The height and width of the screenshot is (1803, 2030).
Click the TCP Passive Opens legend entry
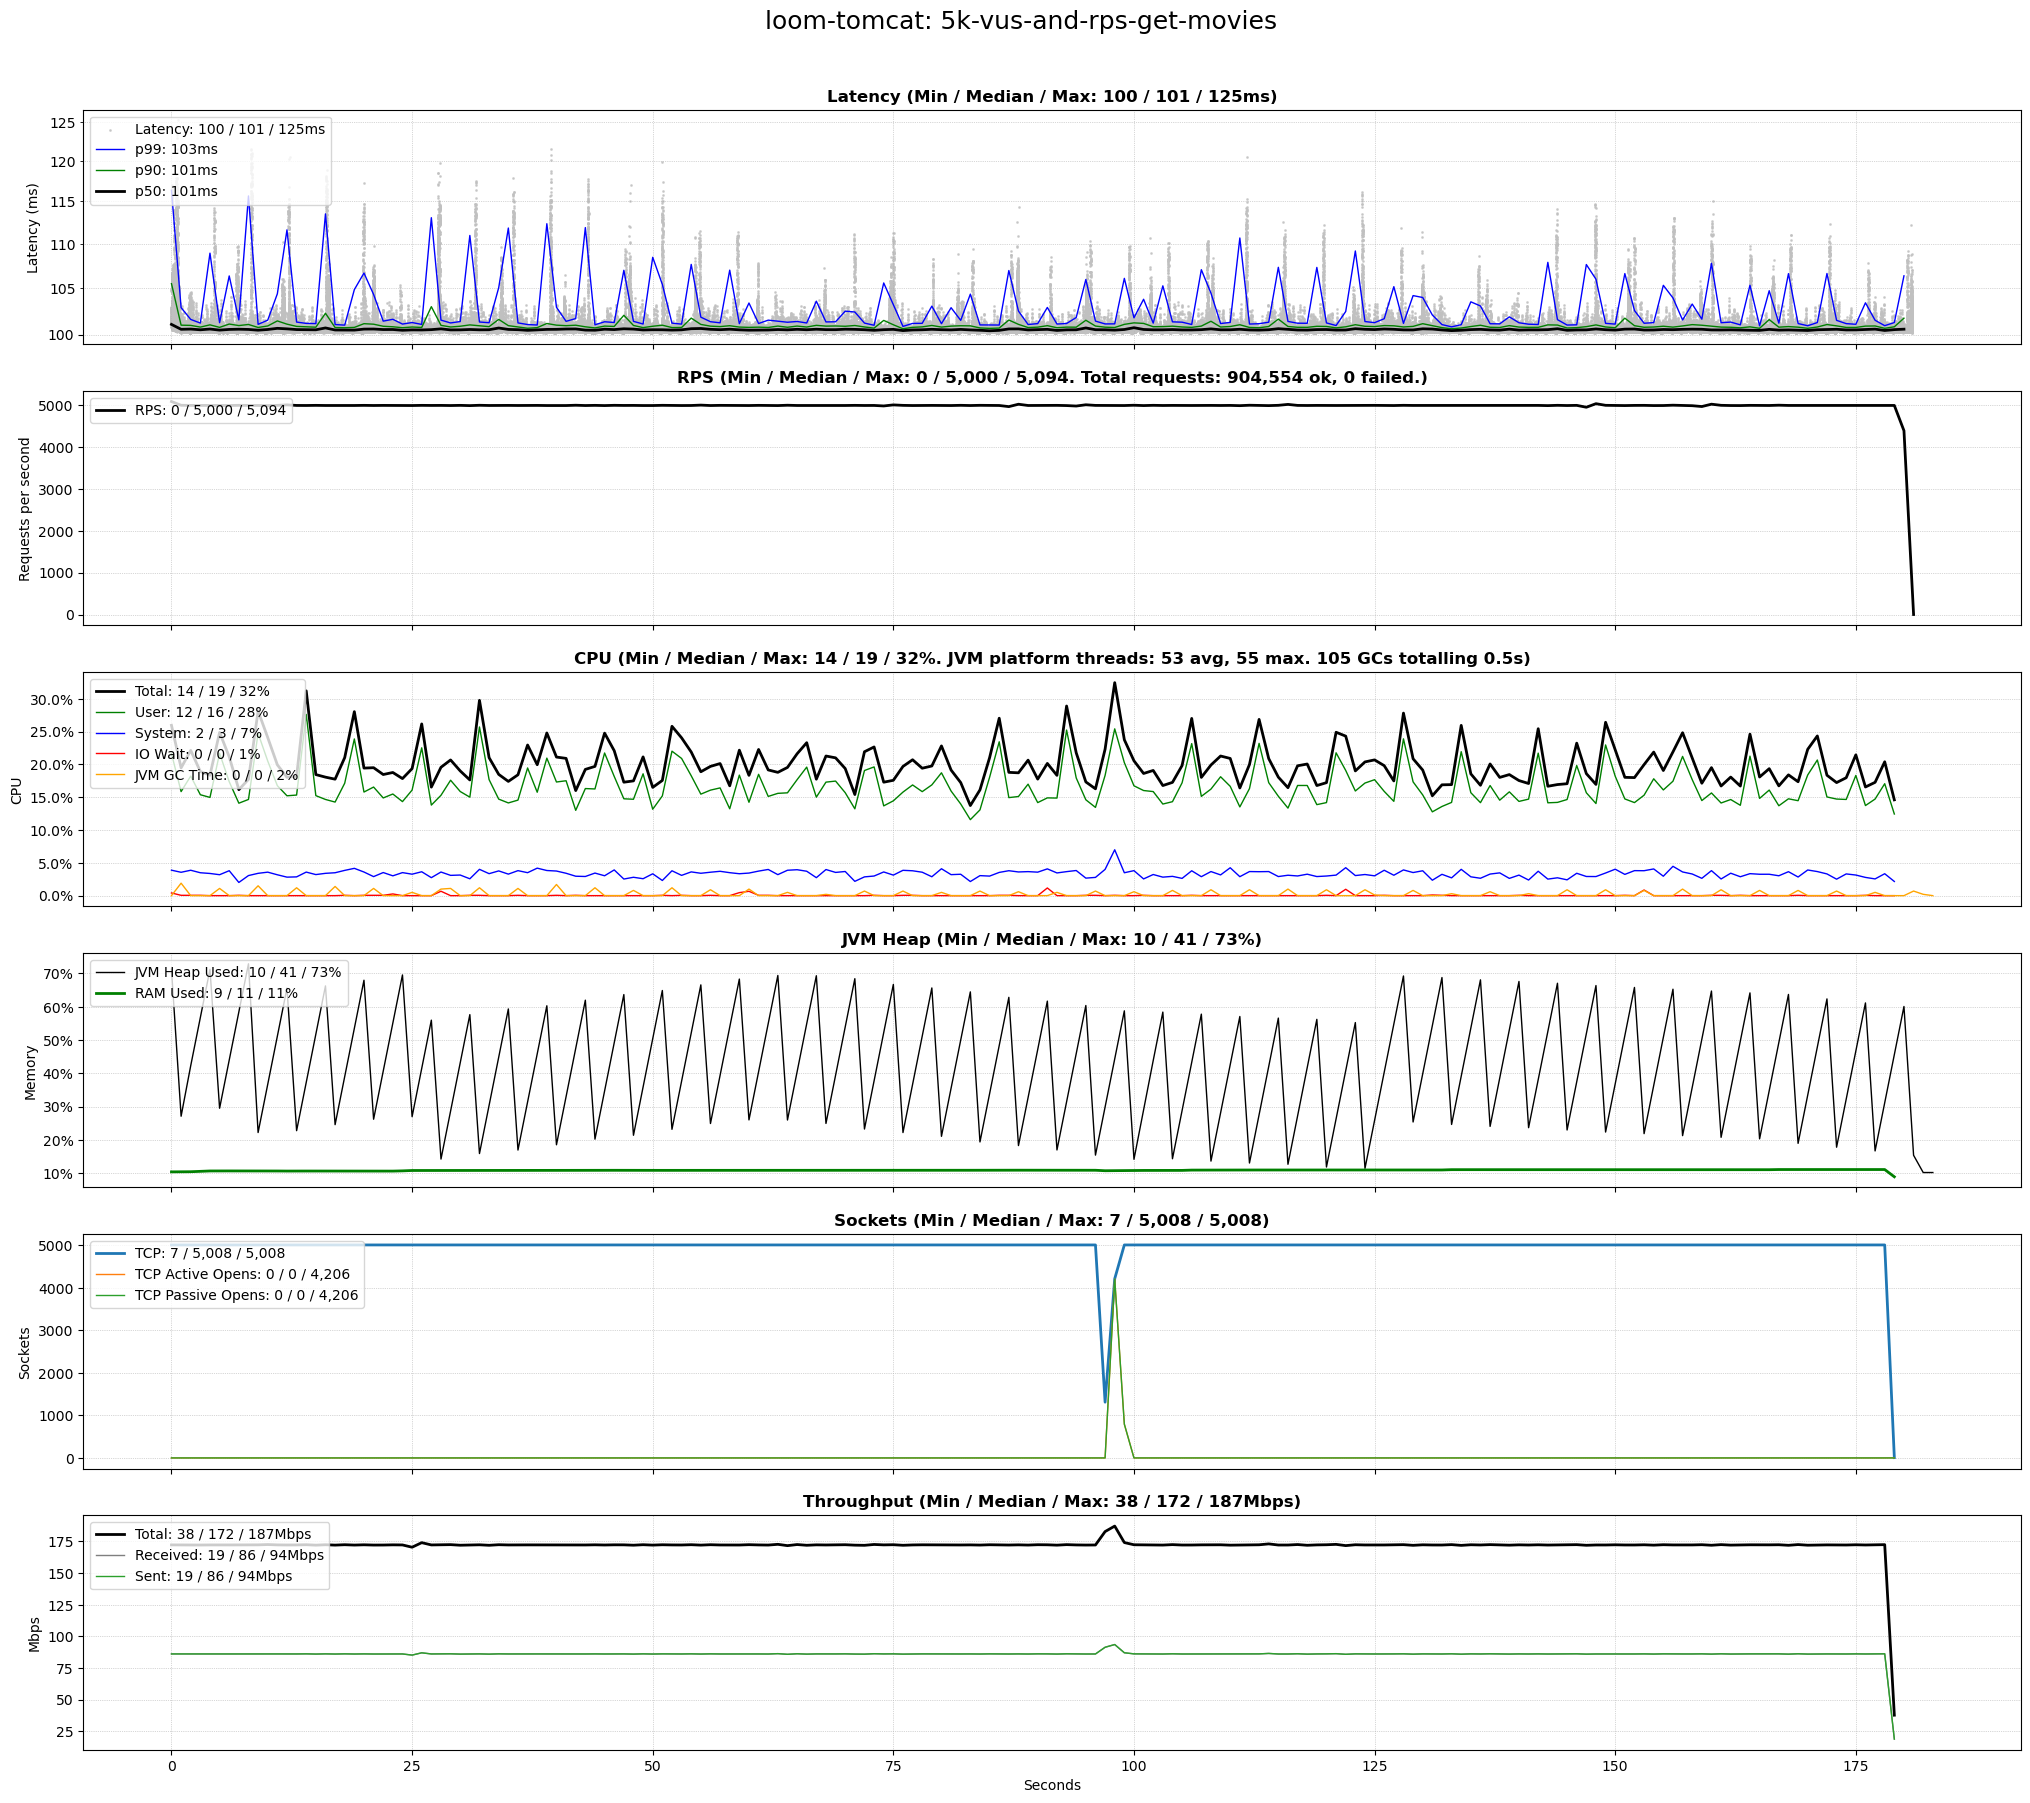click(246, 1296)
